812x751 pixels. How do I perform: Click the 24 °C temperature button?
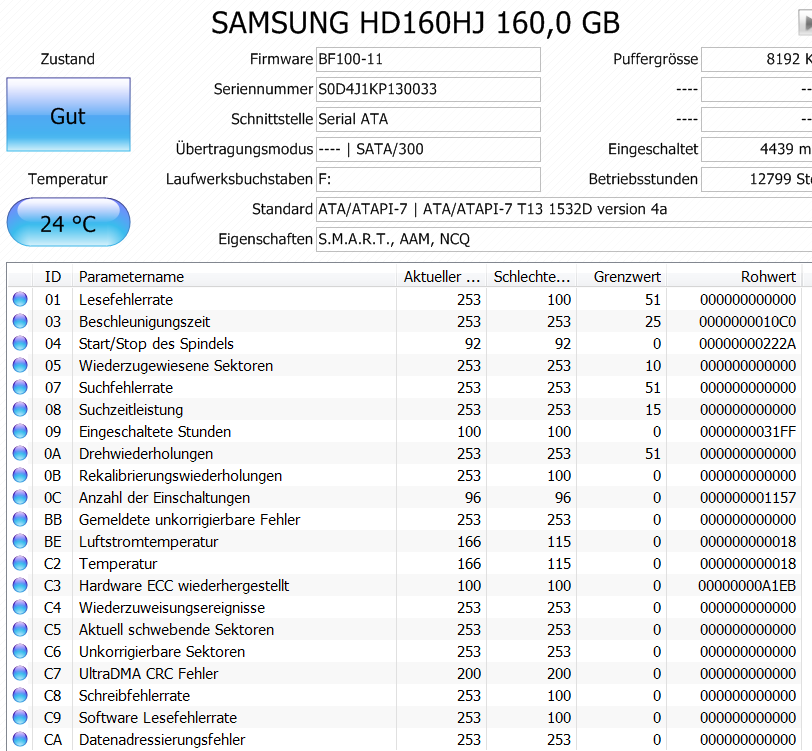click(x=68, y=222)
